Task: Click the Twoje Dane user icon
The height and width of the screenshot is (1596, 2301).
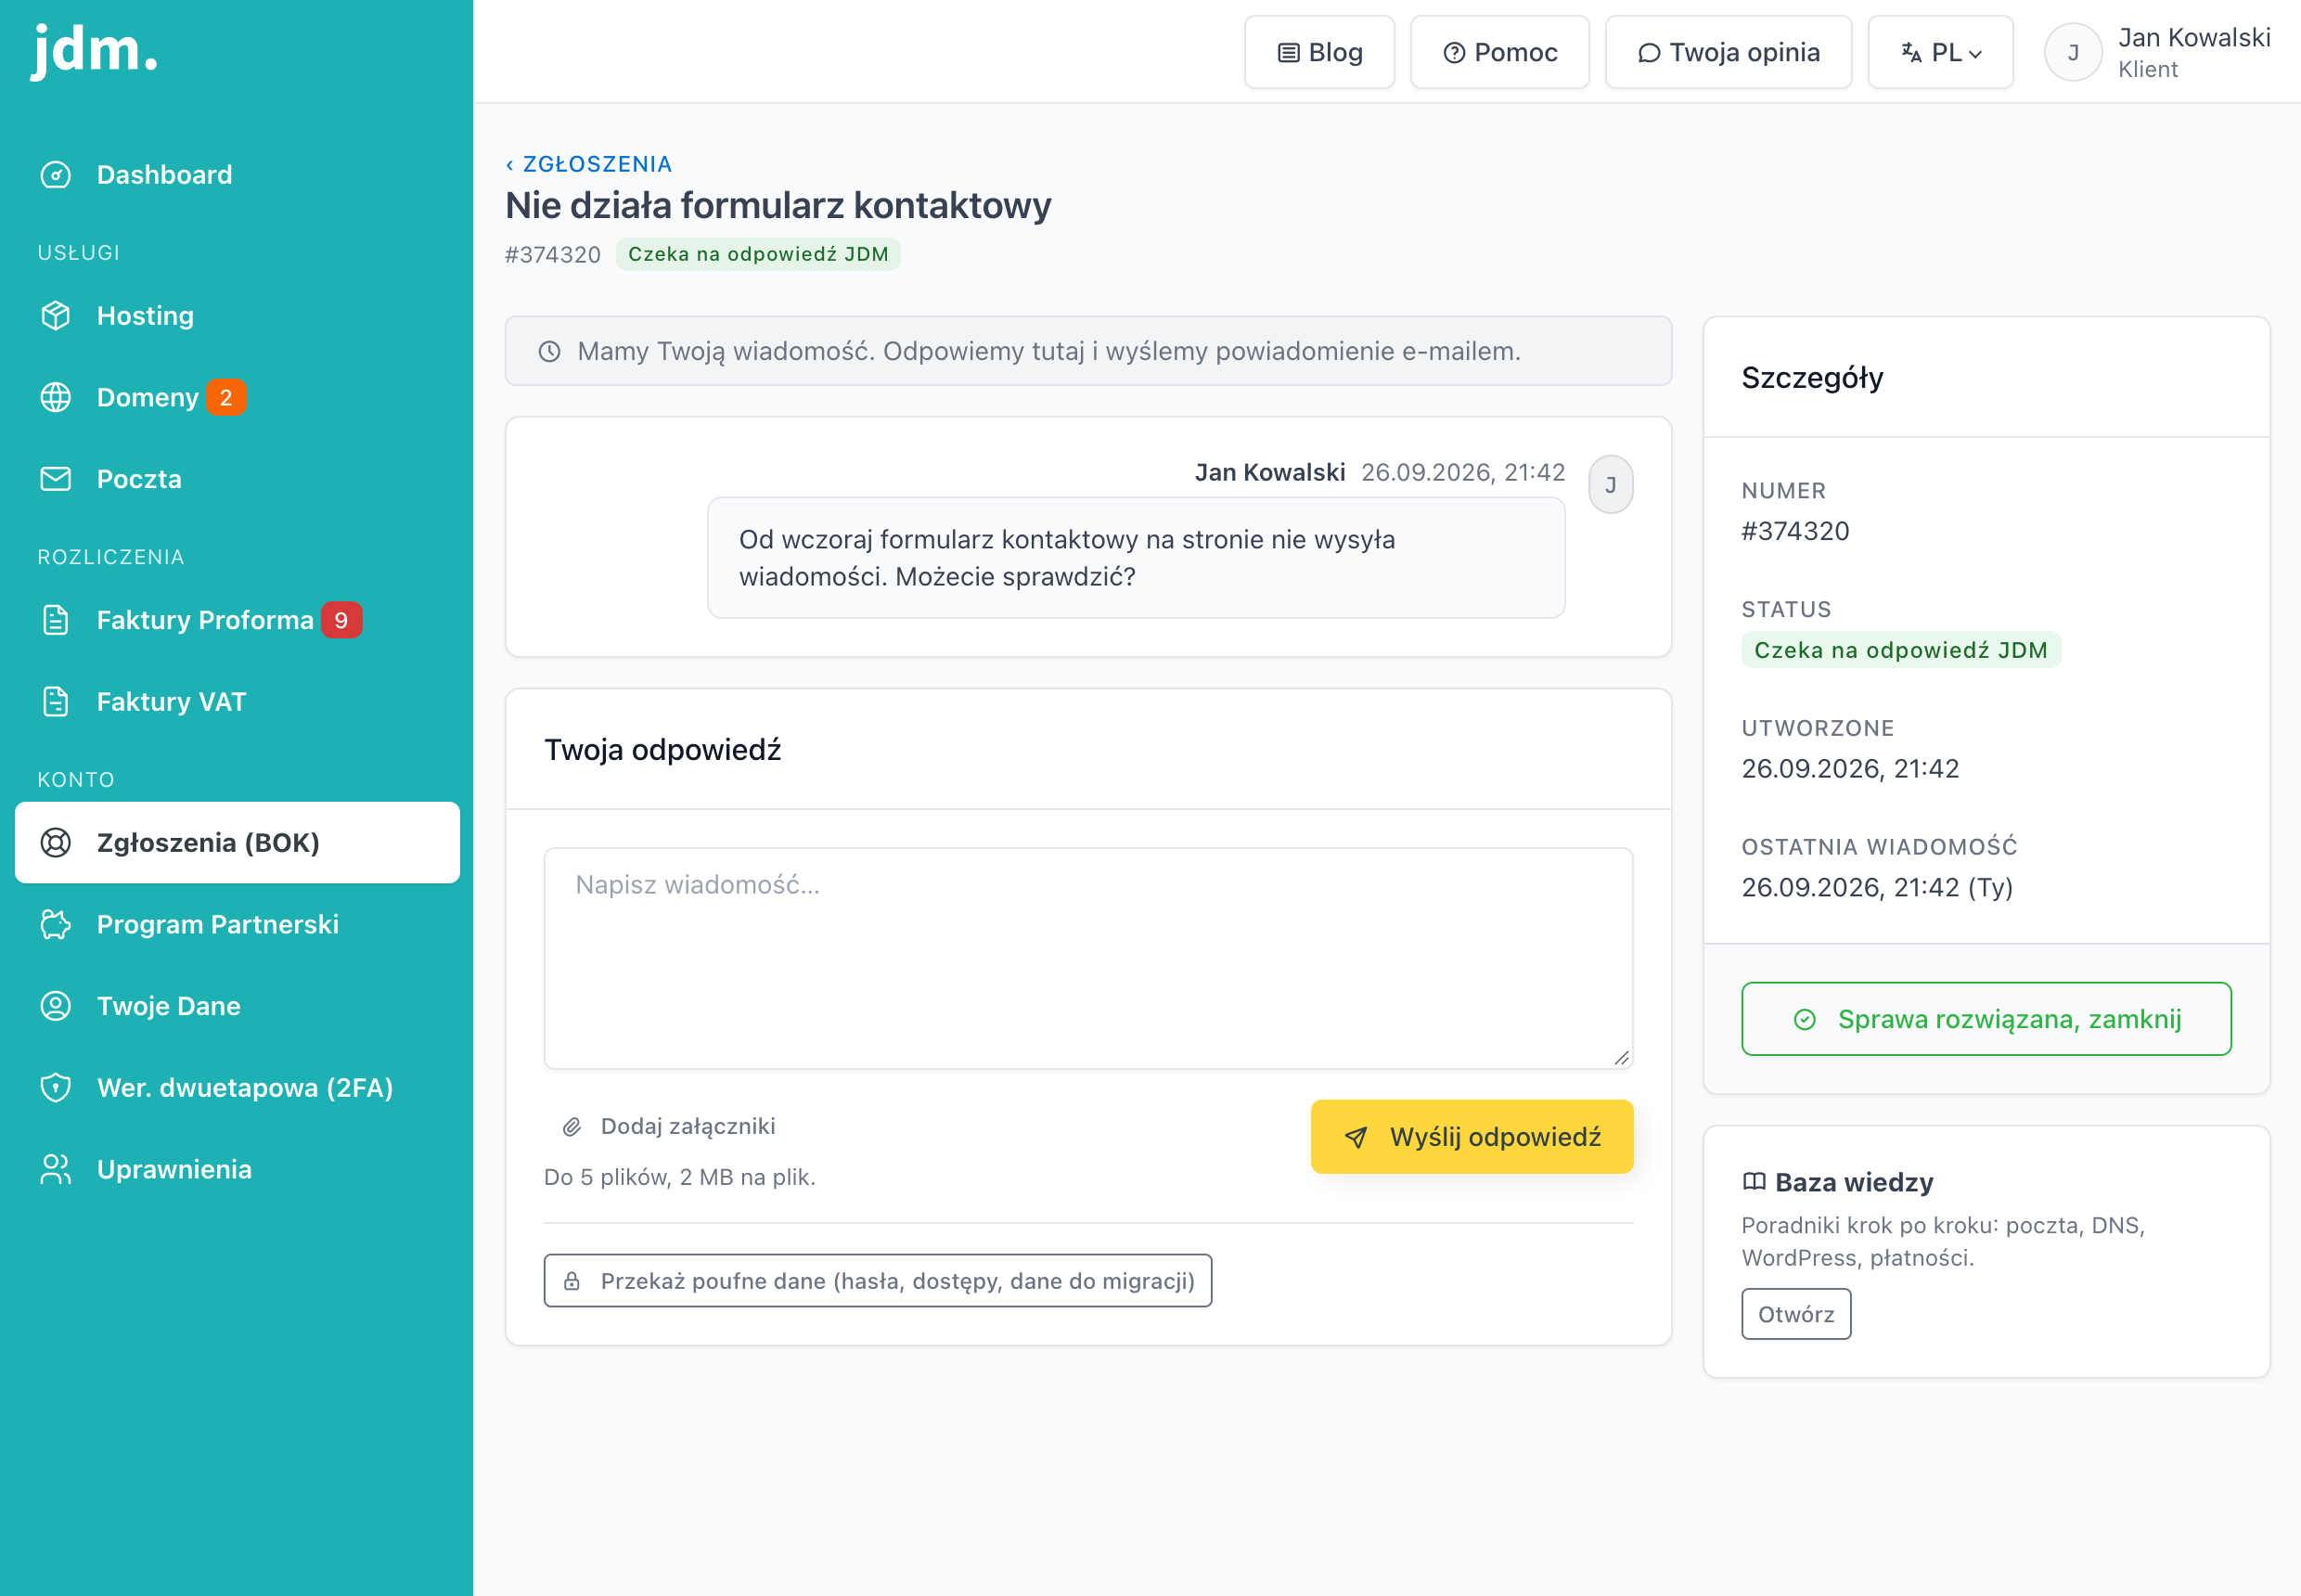Action: [x=56, y=1006]
